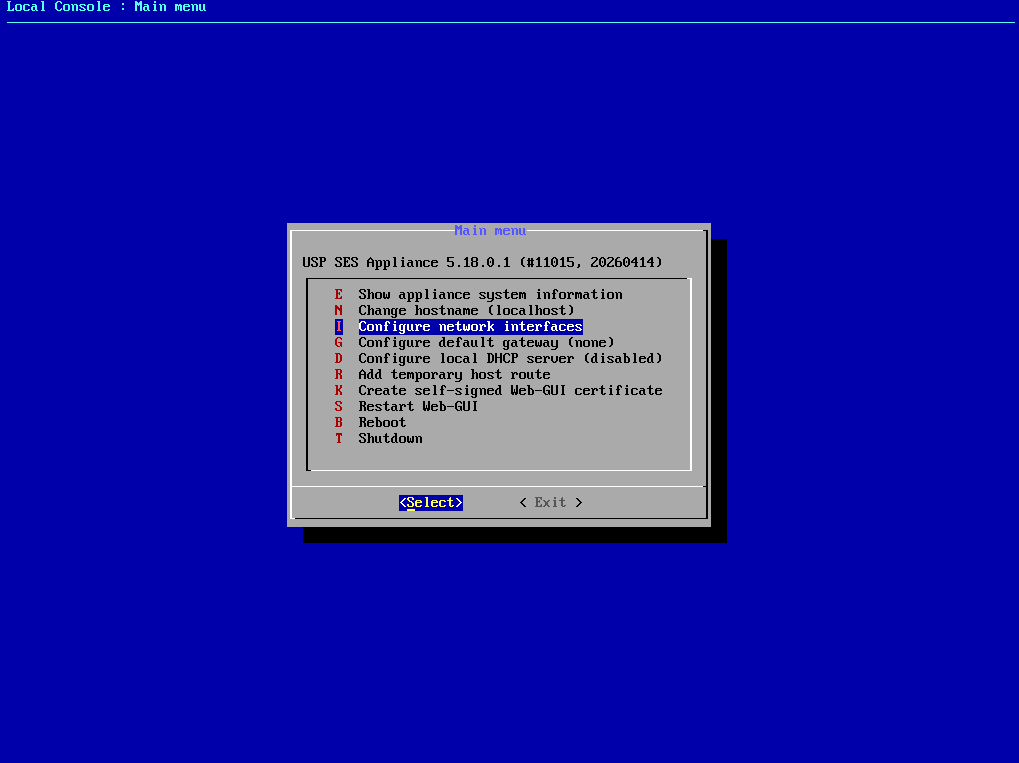
Task: Click the red 'I' hotkey letter
Action: (338, 326)
